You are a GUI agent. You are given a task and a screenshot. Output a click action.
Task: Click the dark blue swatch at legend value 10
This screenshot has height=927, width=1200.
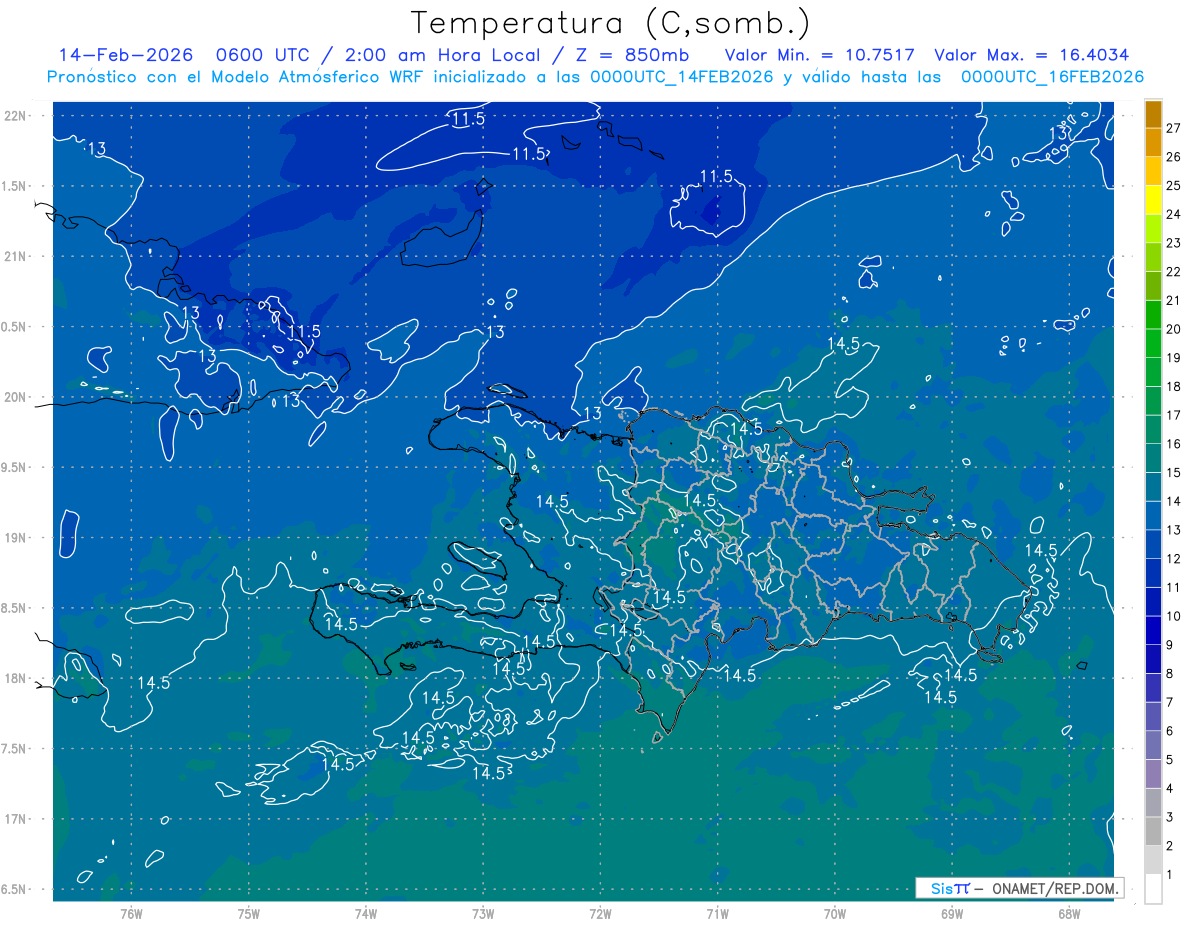tap(1153, 603)
